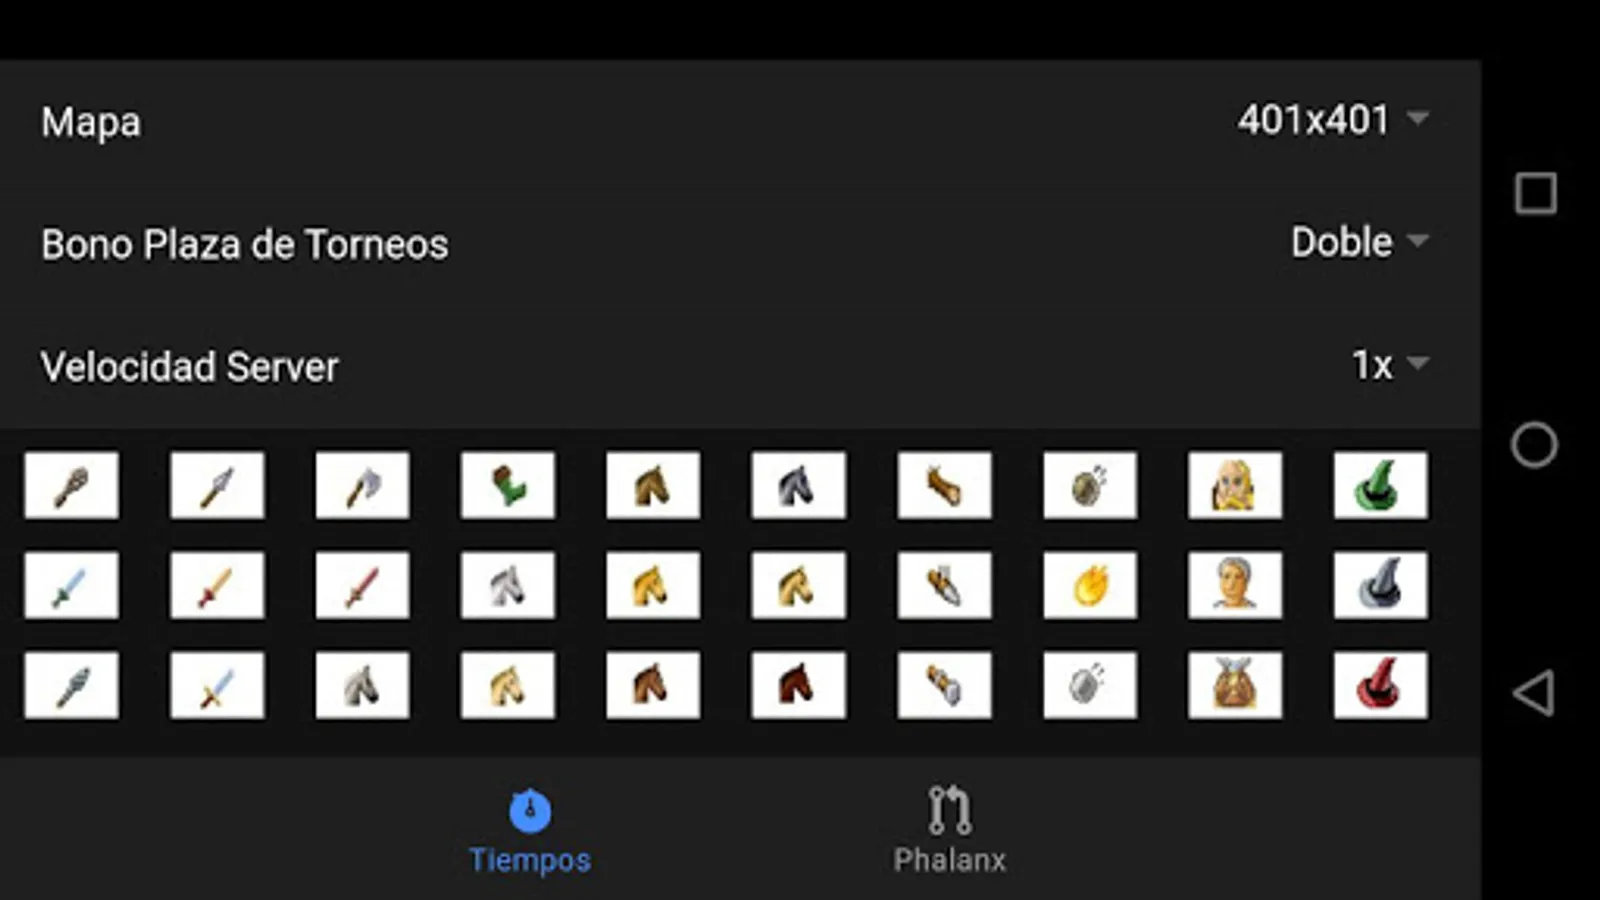Choose the fire catapult icon
1600x900 pixels.
pos(1090,585)
